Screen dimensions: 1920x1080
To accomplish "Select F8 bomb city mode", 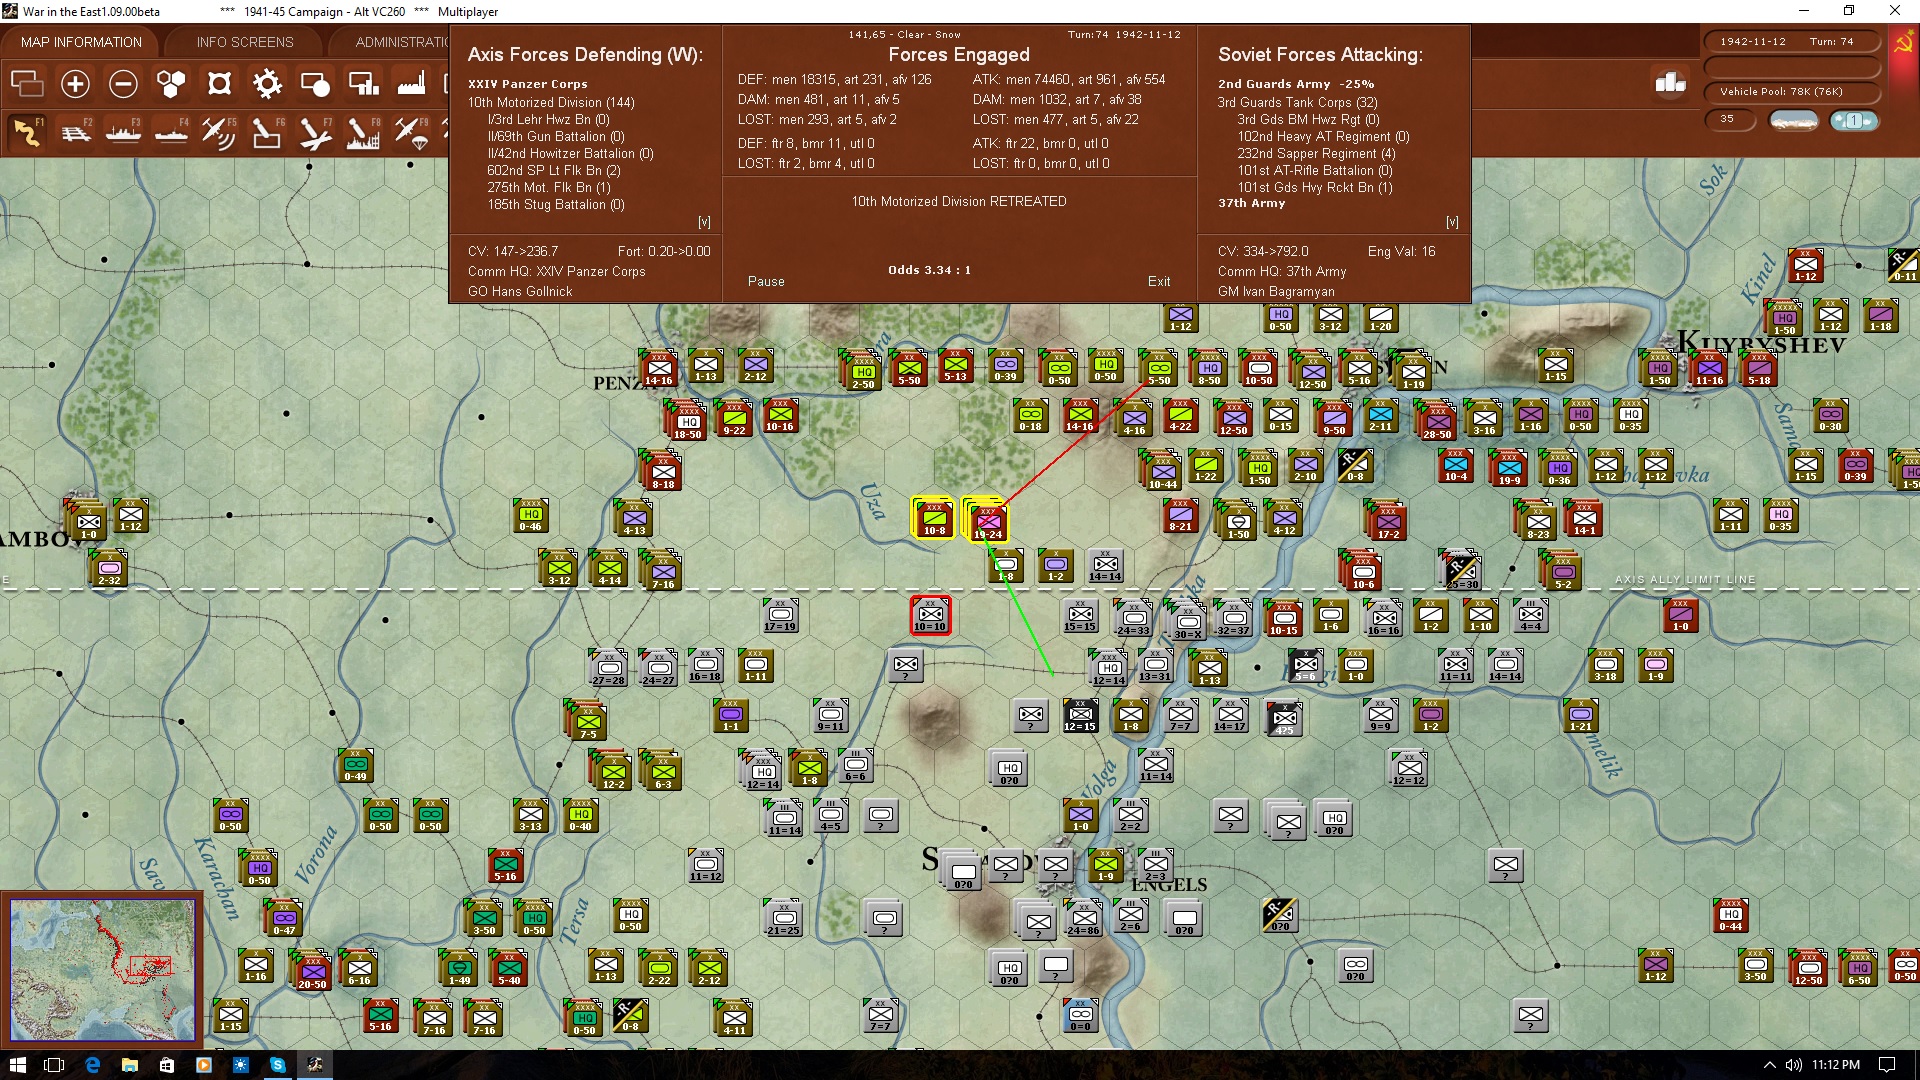I will tap(363, 132).
